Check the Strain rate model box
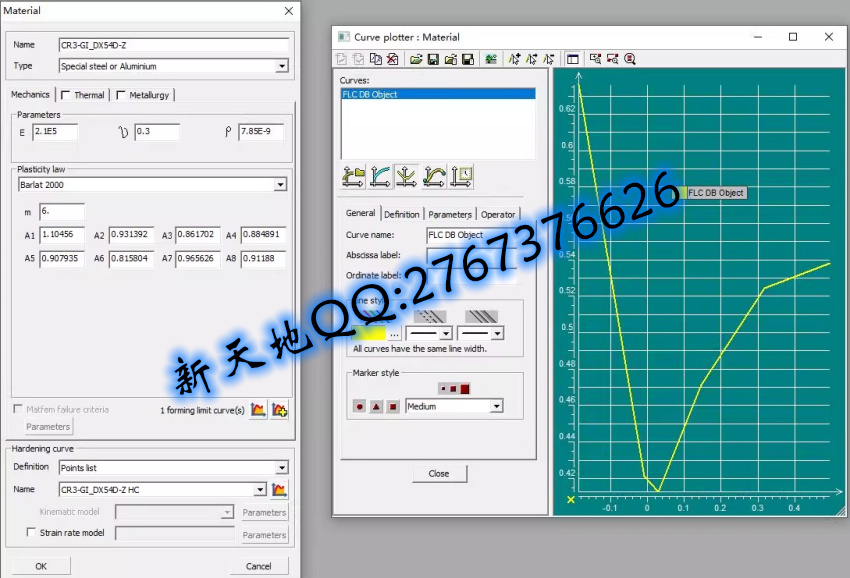 [31, 533]
